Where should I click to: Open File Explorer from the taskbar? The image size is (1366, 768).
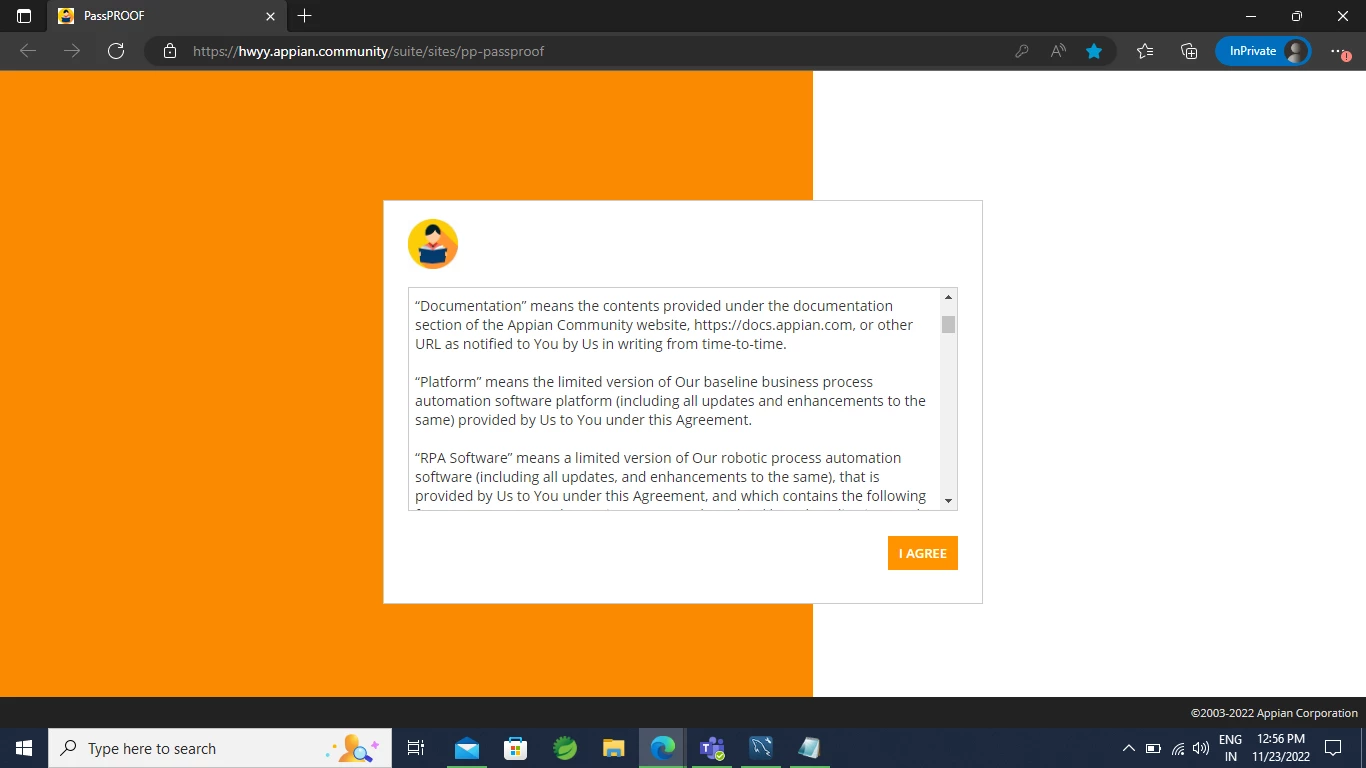tap(614, 748)
